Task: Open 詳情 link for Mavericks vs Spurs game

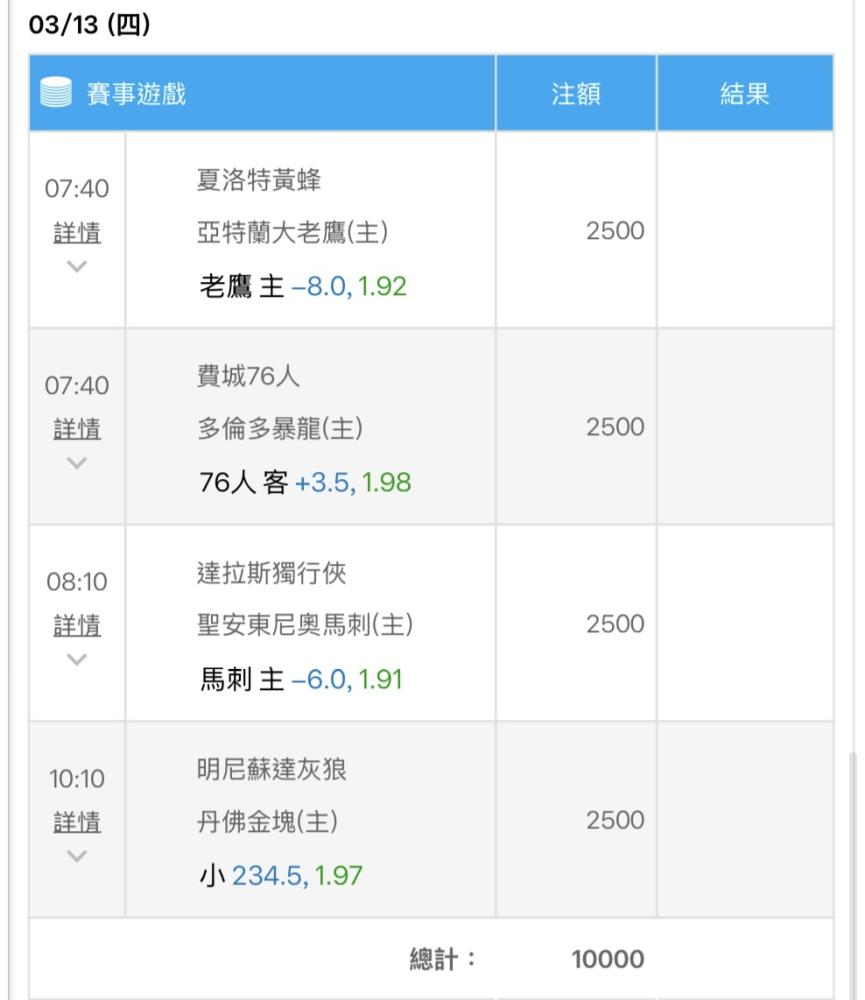Action: tap(77, 626)
